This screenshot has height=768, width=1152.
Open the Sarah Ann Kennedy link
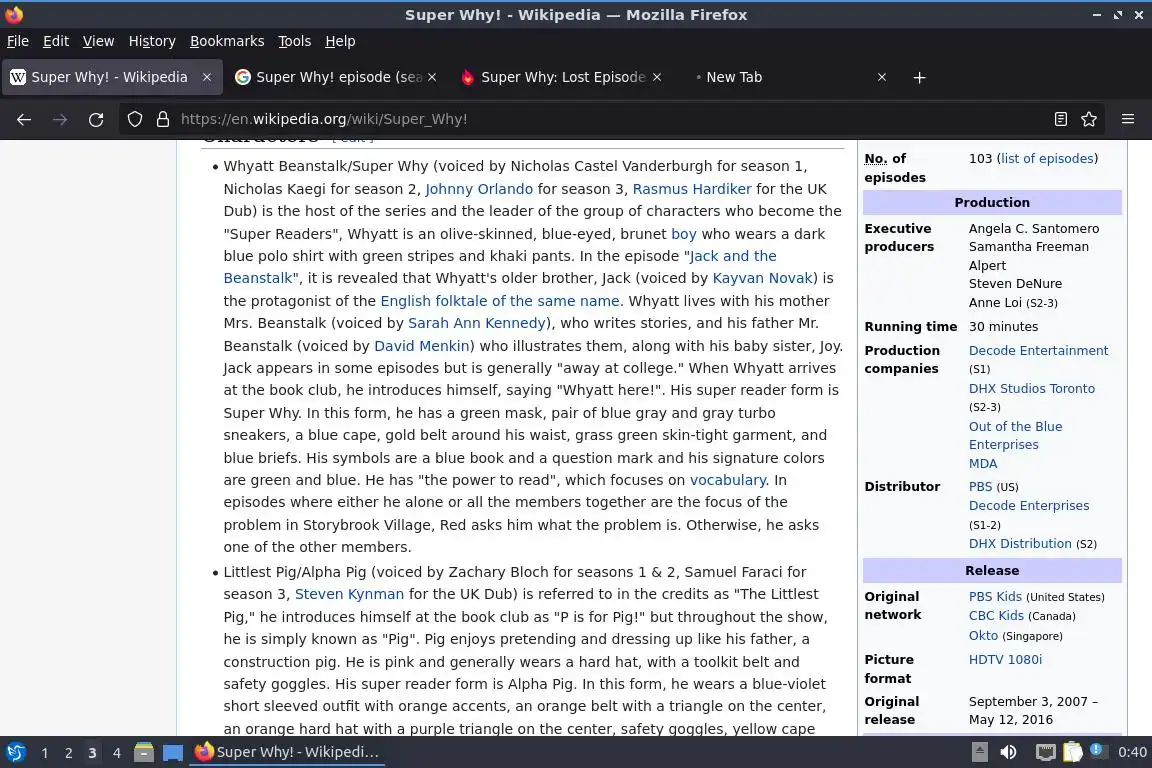(477, 323)
